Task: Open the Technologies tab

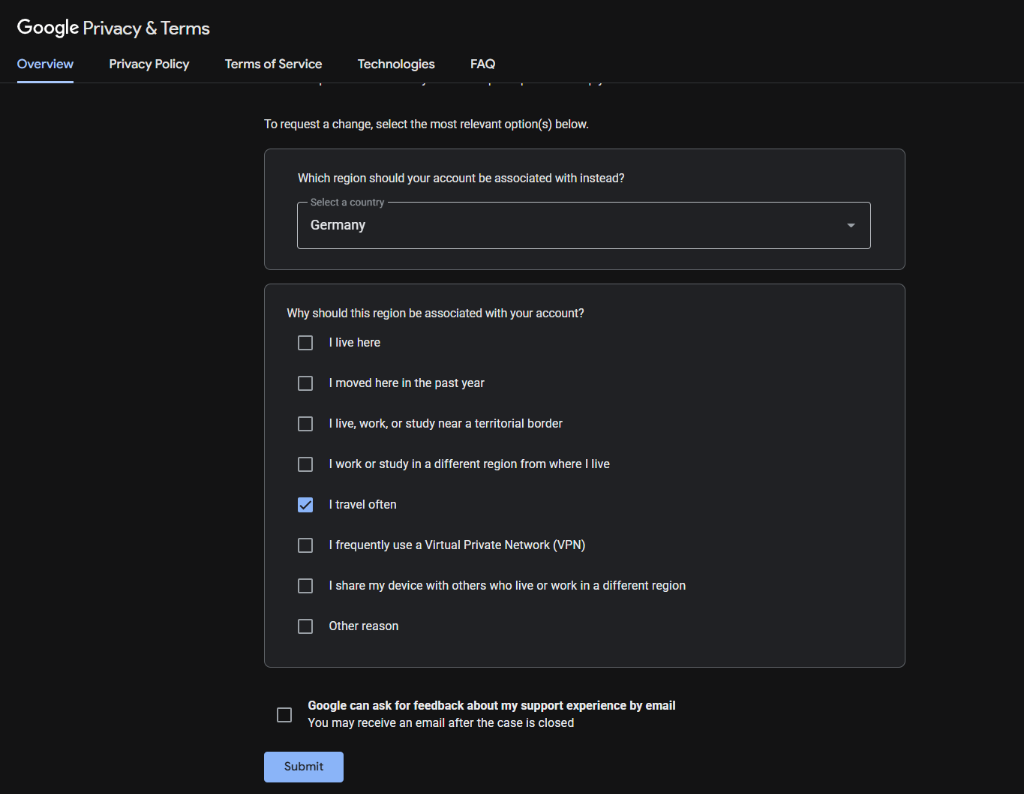Action: click(x=396, y=64)
